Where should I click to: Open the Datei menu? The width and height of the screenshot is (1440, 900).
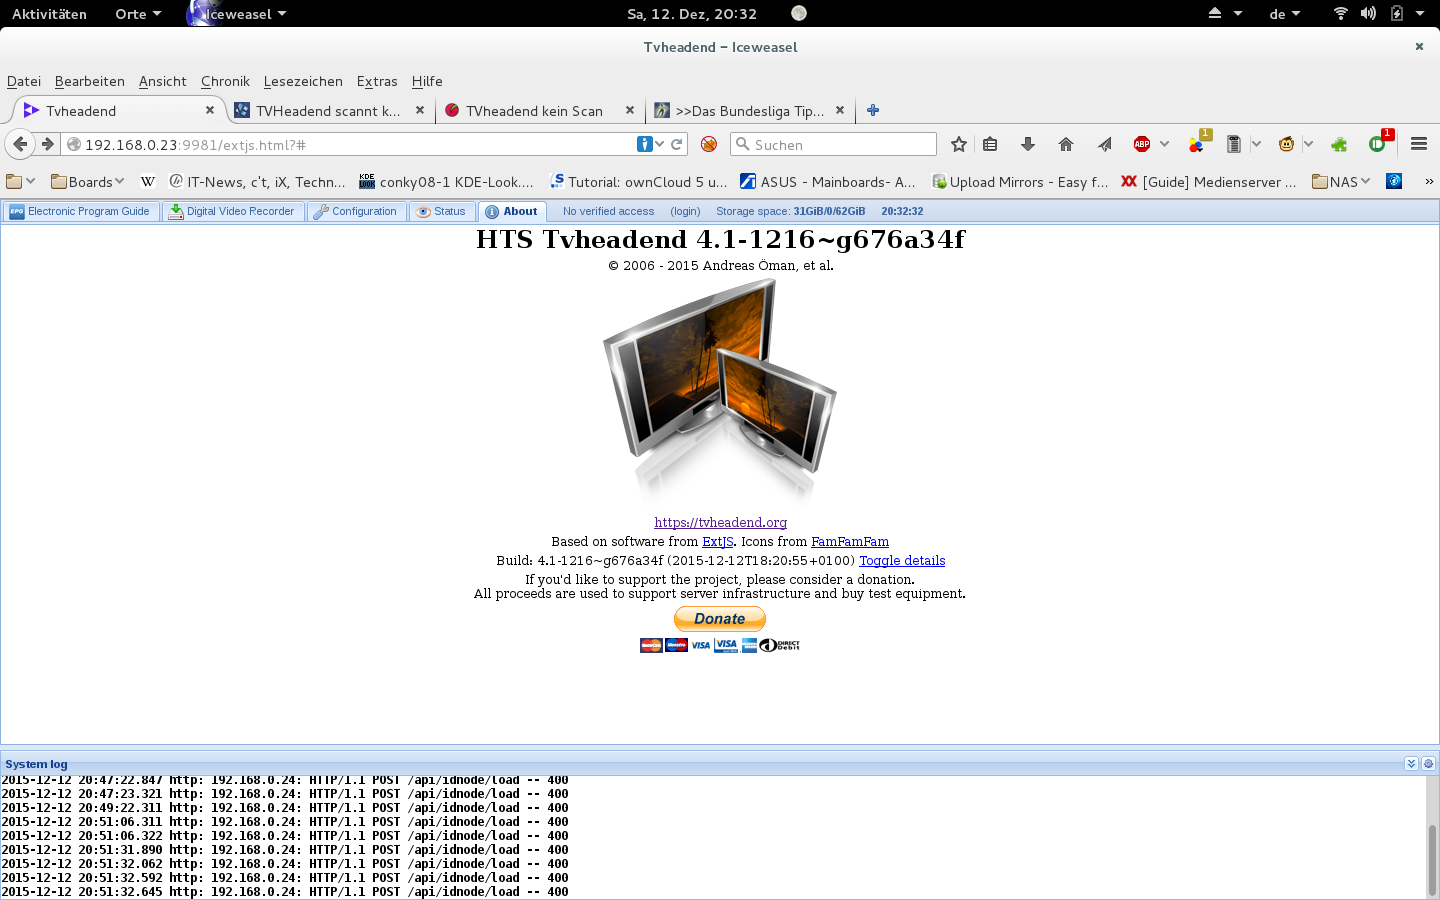pos(24,81)
